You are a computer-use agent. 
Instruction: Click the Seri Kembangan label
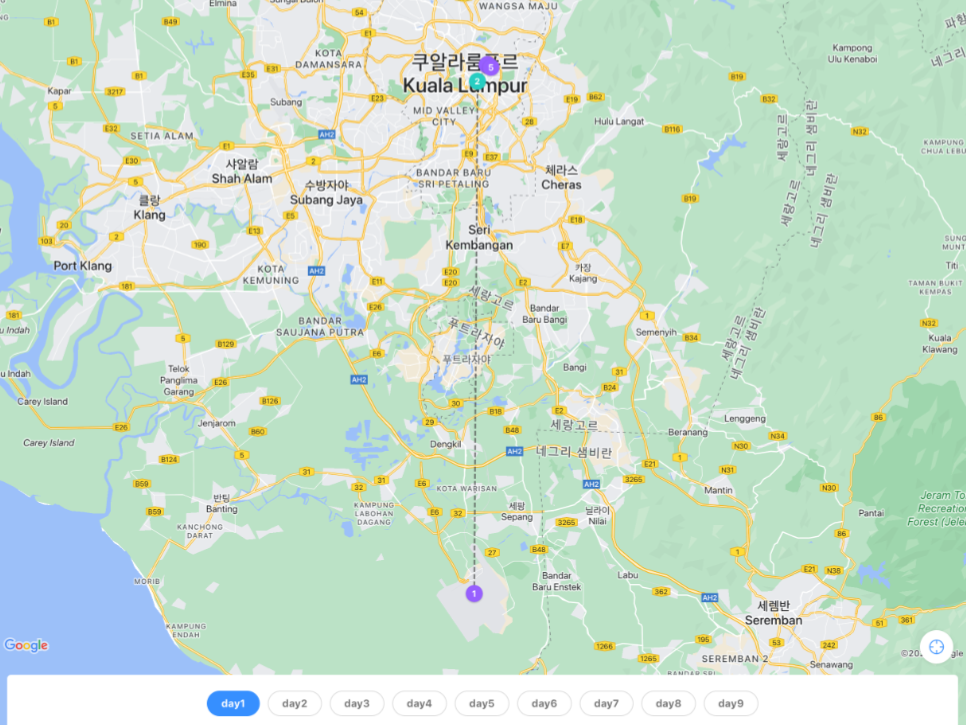click(x=479, y=237)
